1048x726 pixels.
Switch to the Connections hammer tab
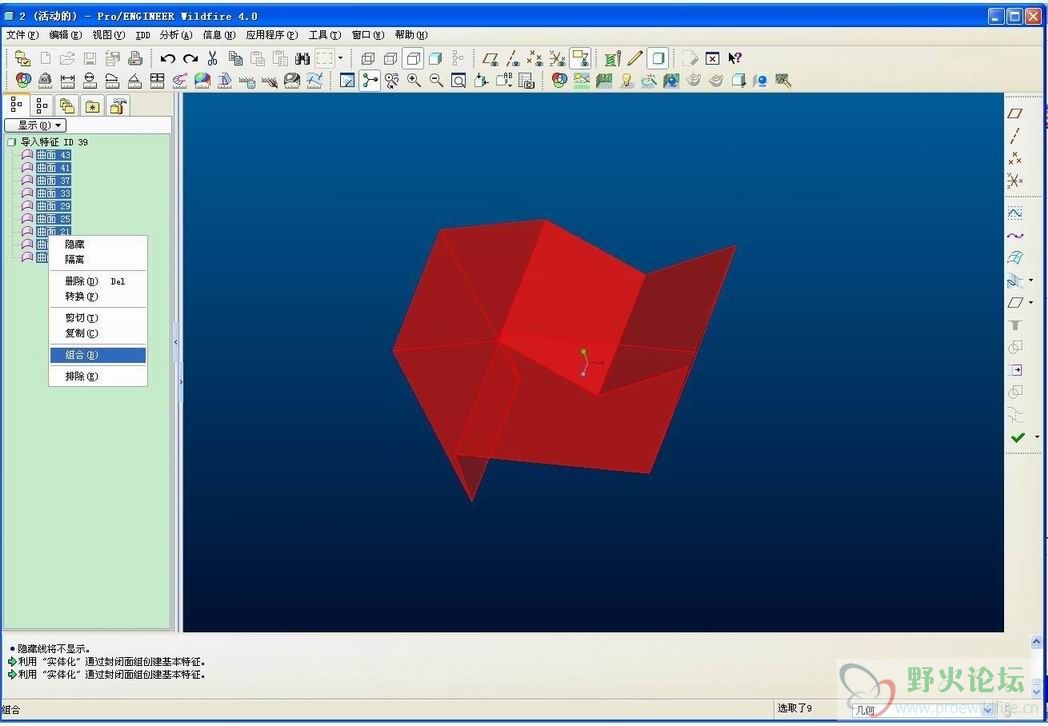(x=118, y=106)
